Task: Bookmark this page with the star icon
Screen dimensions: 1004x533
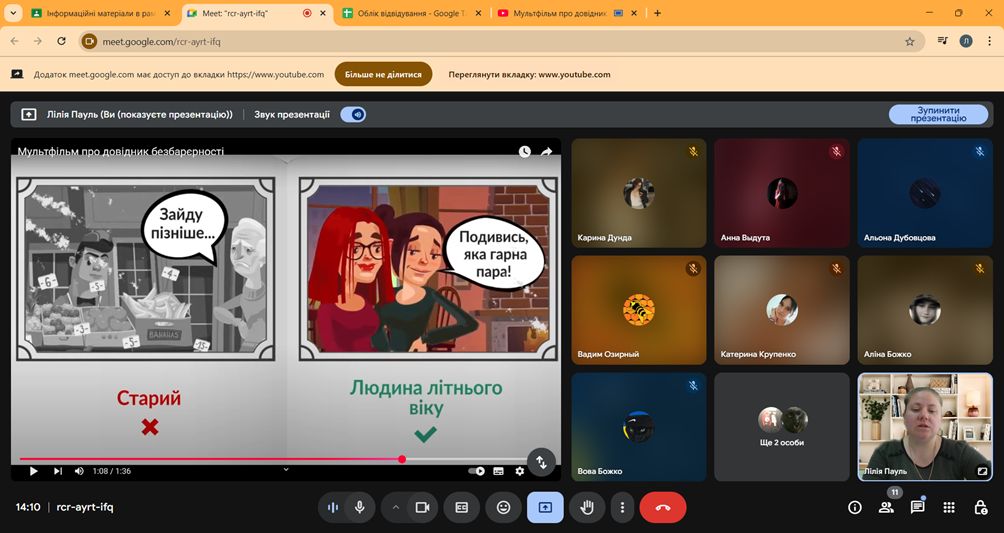Action: [x=909, y=41]
